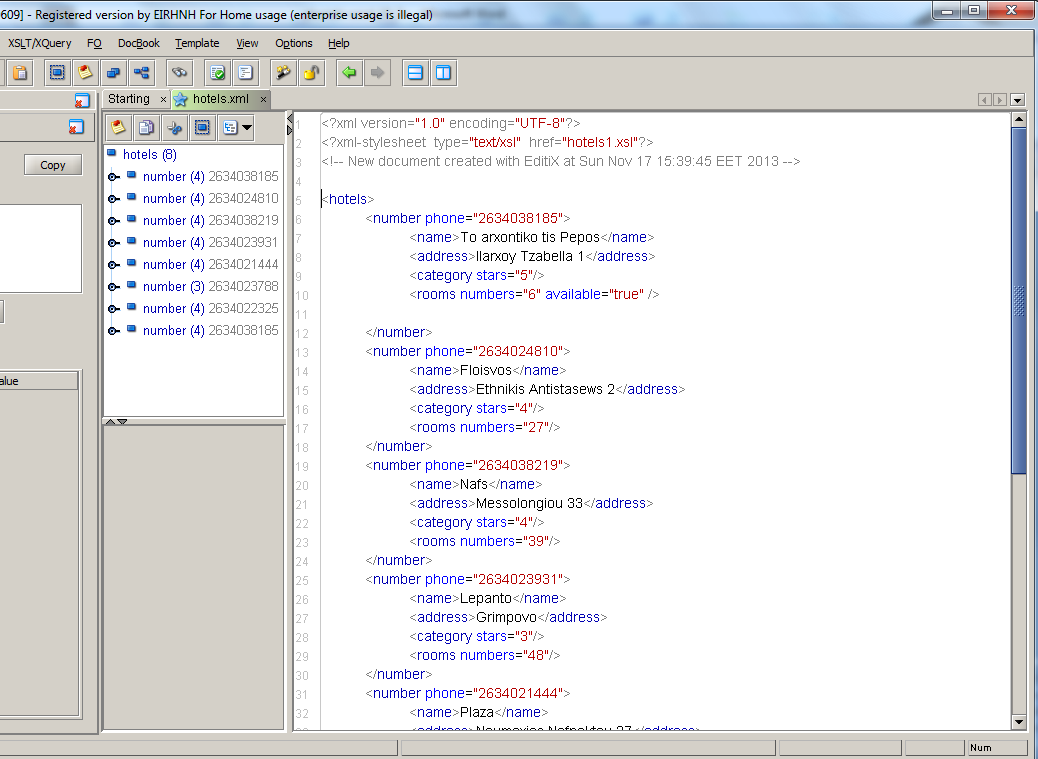Collapse the tree panel using the left splitter arrow
The width and height of the screenshot is (1038, 759).
pyautogui.click(x=289, y=118)
